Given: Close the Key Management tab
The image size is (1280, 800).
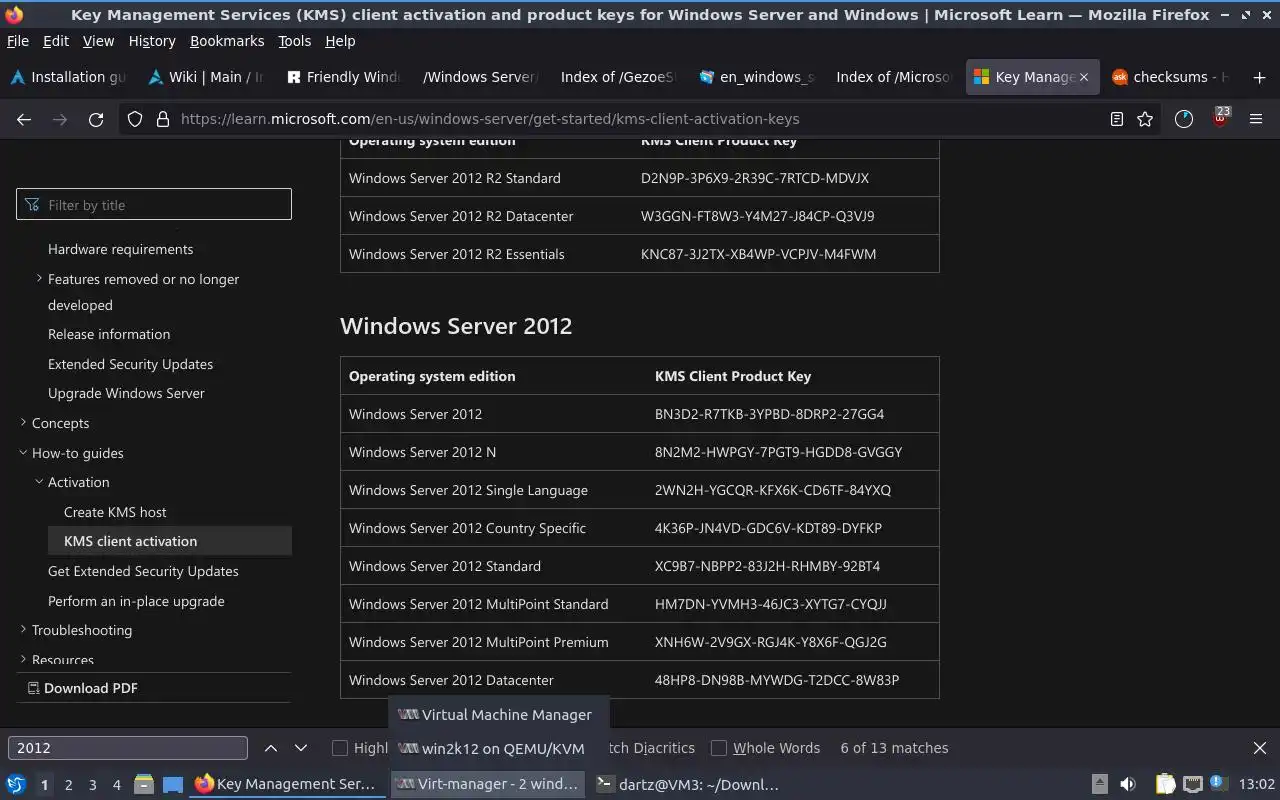Looking at the screenshot, I should click(x=1083, y=77).
